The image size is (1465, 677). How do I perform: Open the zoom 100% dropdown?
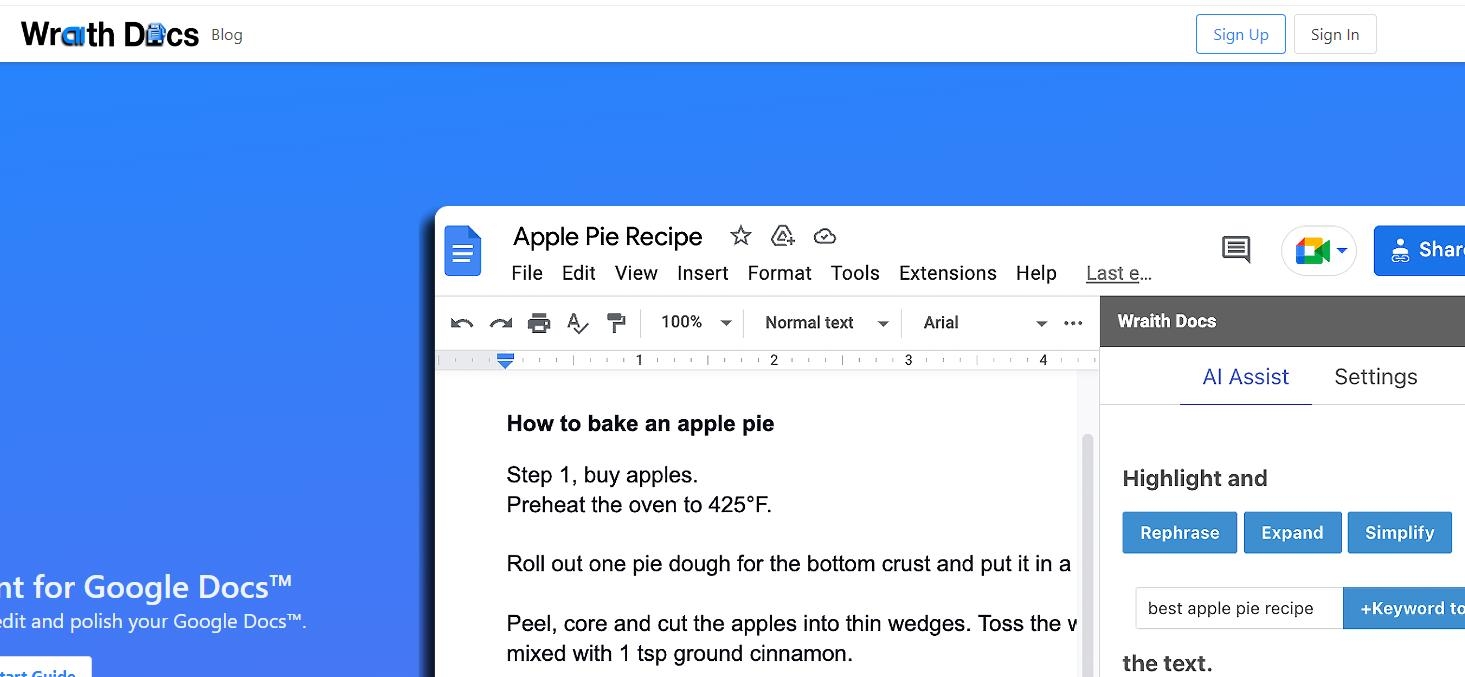pos(696,322)
